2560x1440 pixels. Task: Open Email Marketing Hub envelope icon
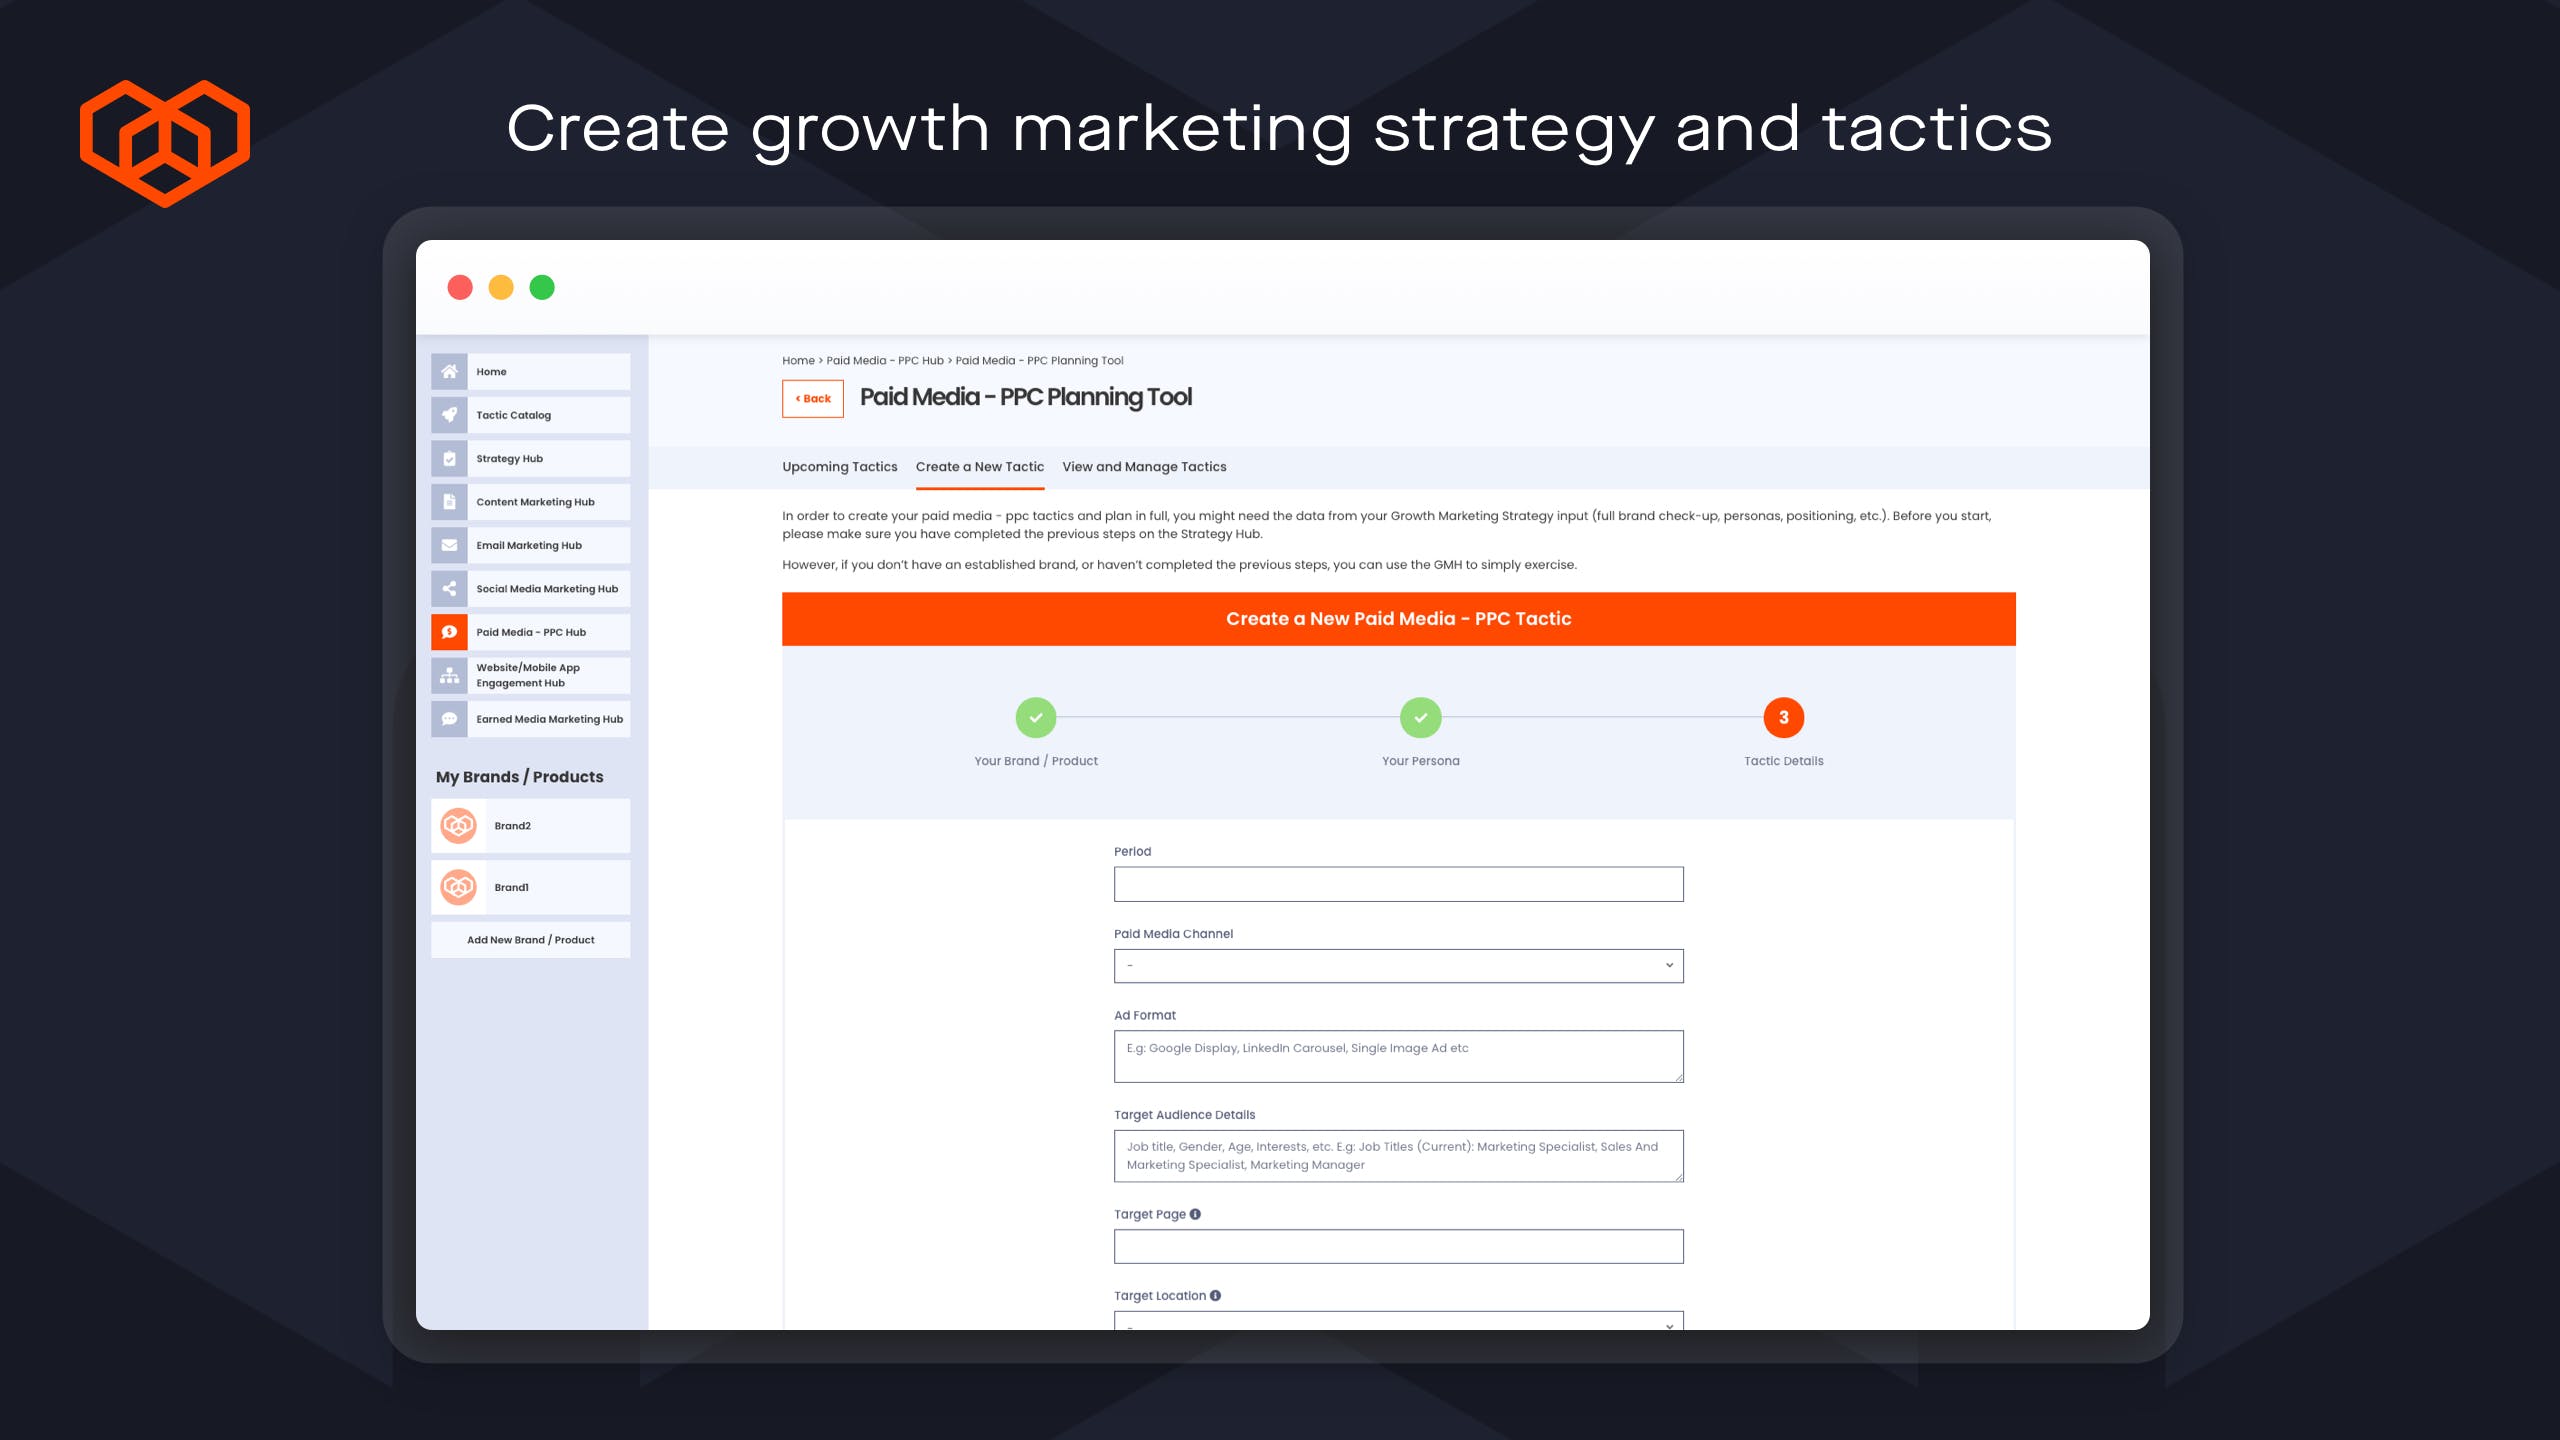(x=449, y=545)
